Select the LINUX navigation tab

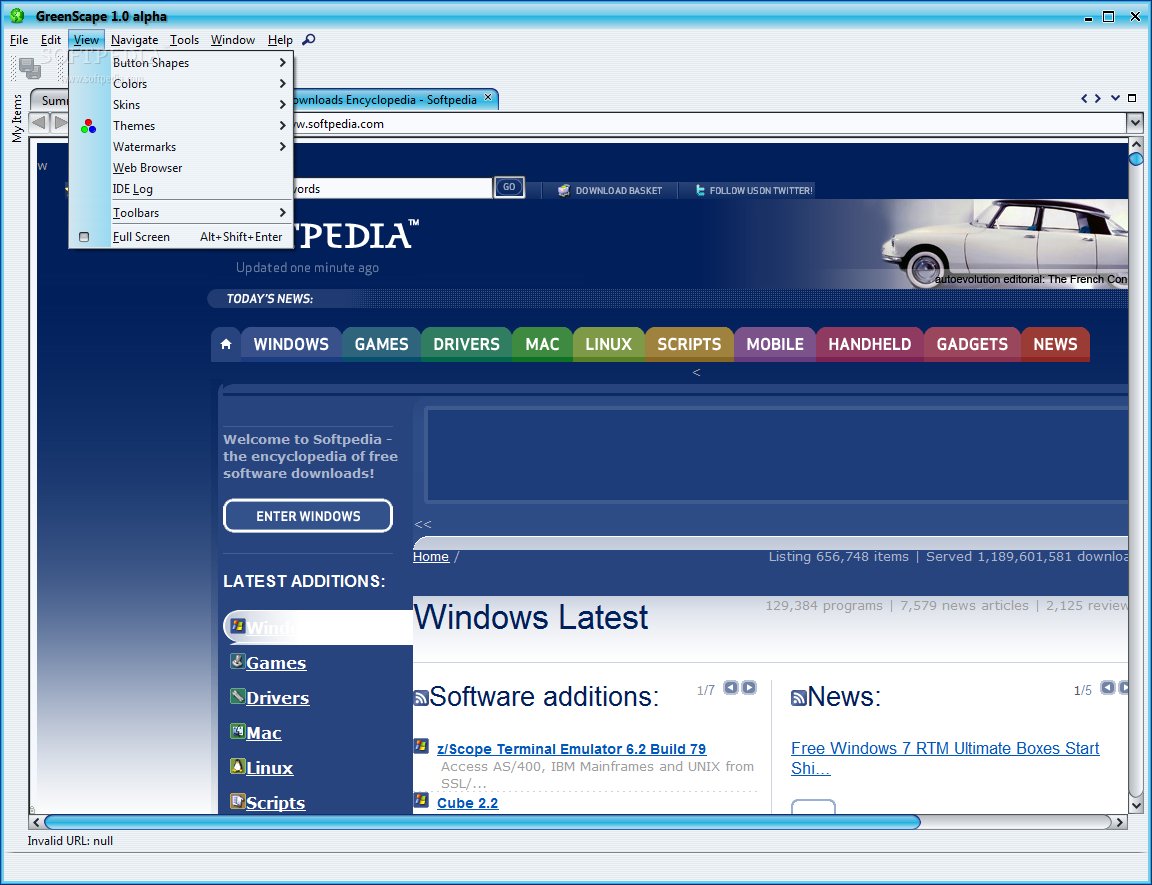(608, 344)
